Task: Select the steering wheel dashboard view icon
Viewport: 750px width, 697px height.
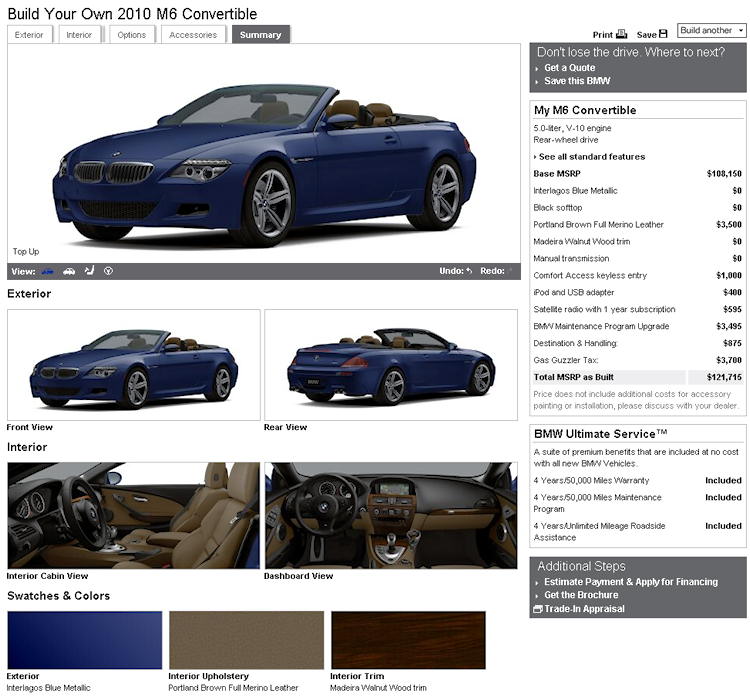Action: click(109, 271)
